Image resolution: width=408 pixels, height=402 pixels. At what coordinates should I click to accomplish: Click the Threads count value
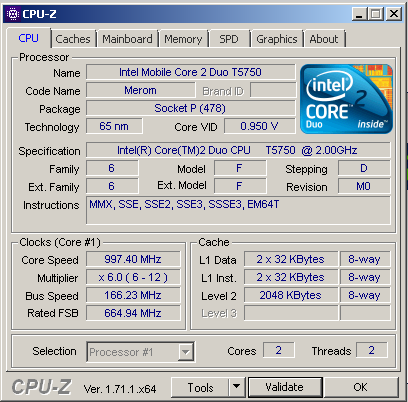[372, 350]
